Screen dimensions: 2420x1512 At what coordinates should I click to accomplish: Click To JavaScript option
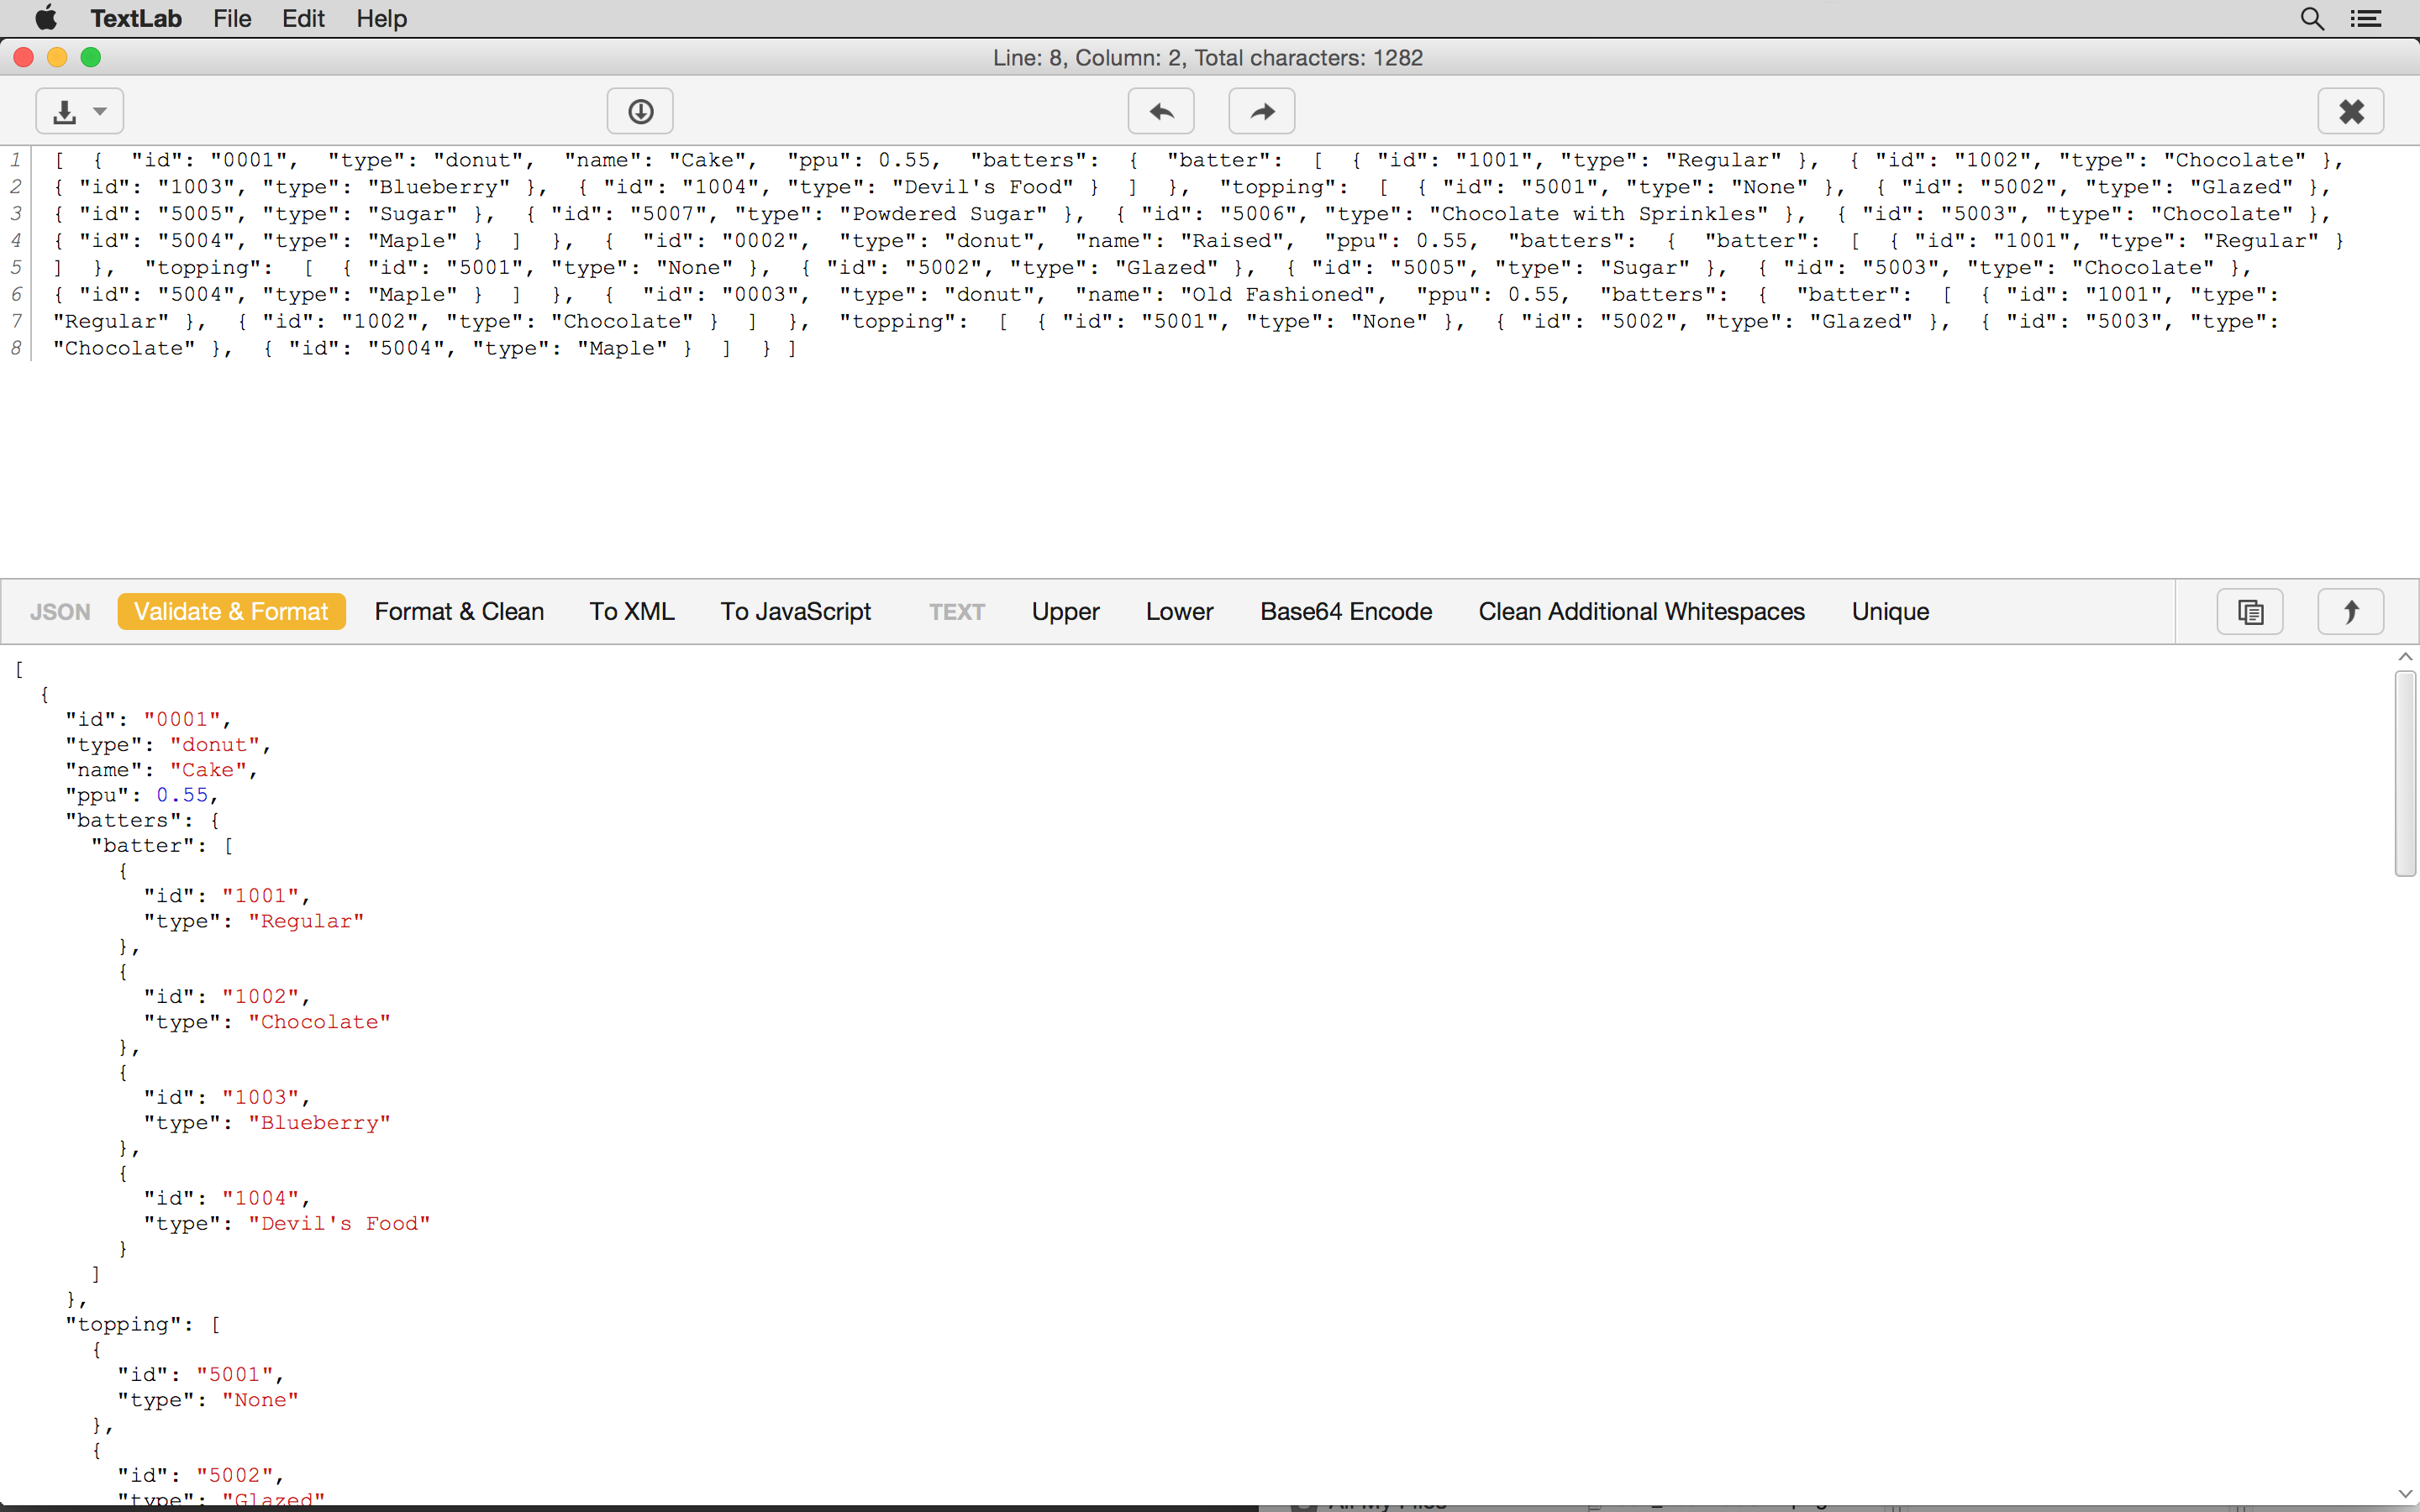(x=796, y=612)
